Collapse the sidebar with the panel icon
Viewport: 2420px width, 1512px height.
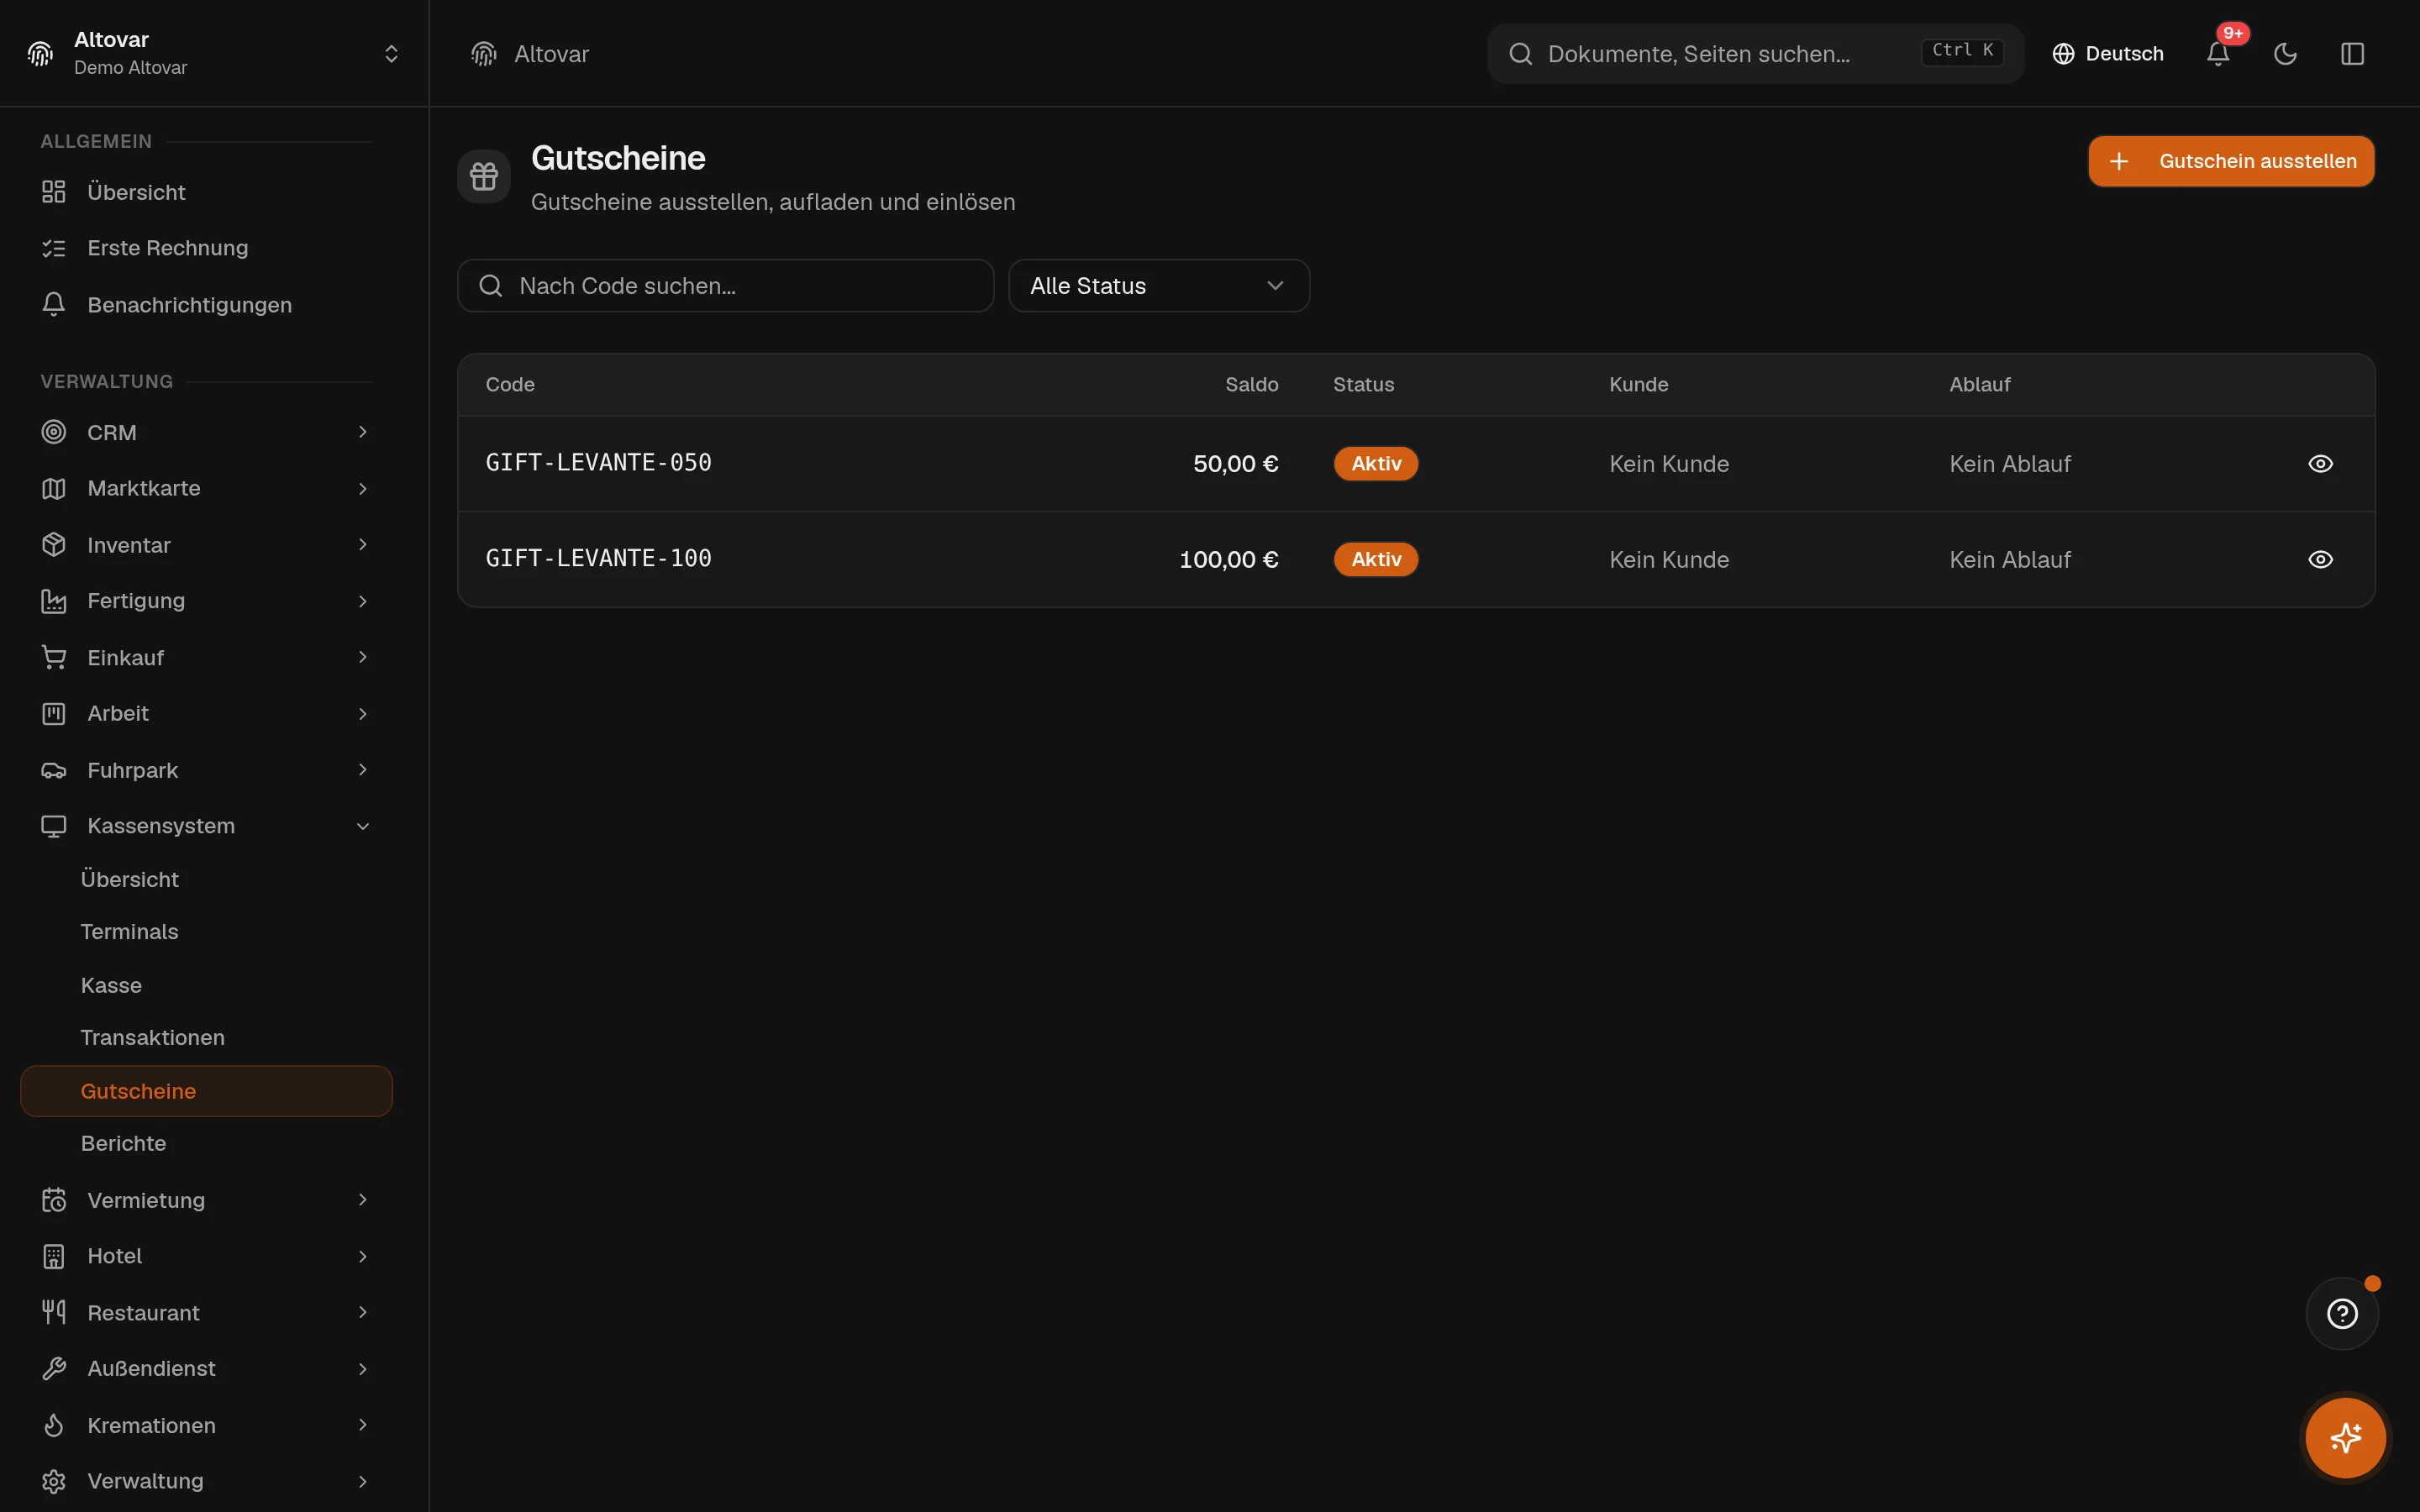pyautogui.click(x=2352, y=54)
